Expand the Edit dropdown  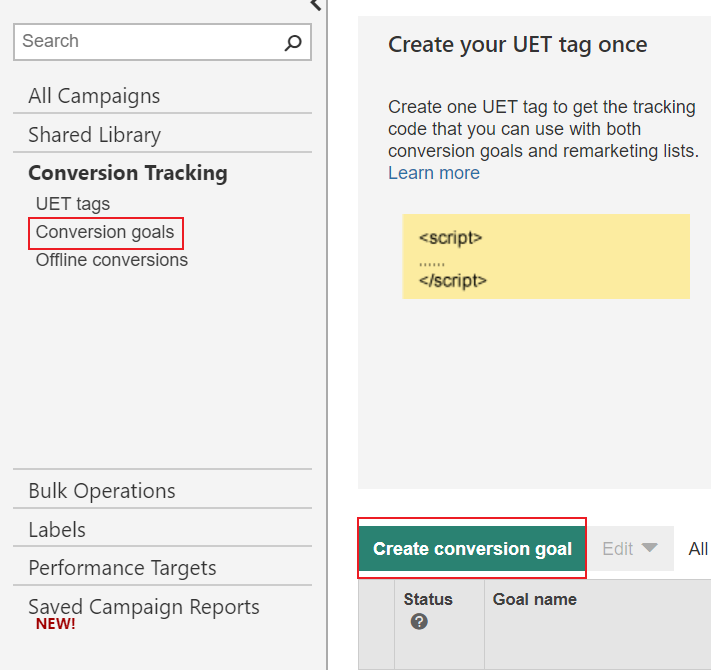coord(630,549)
